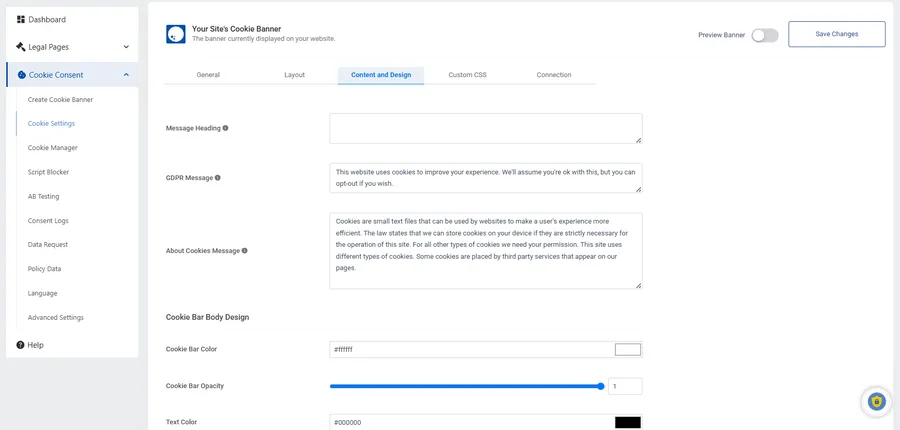The width and height of the screenshot is (900, 430).
Task: Click the Legal Pages gavel icon
Action: tap(21, 47)
